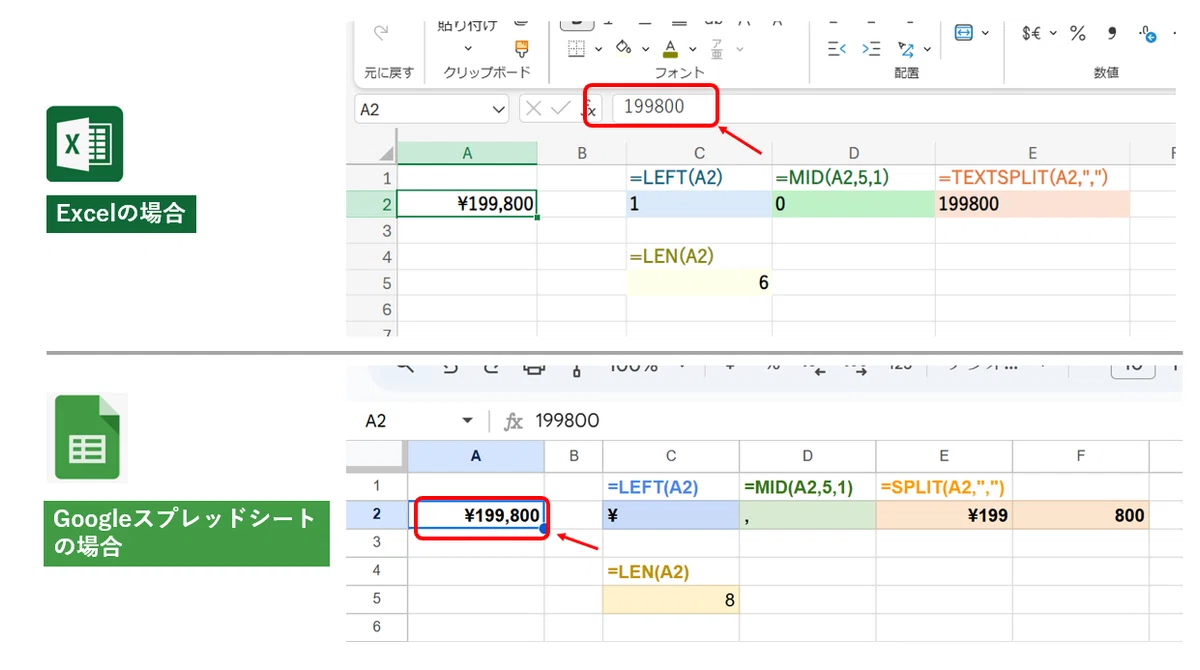Select Excel cell with =LEN(A2)
The height and width of the screenshot is (670, 1200).
point(699,257)
